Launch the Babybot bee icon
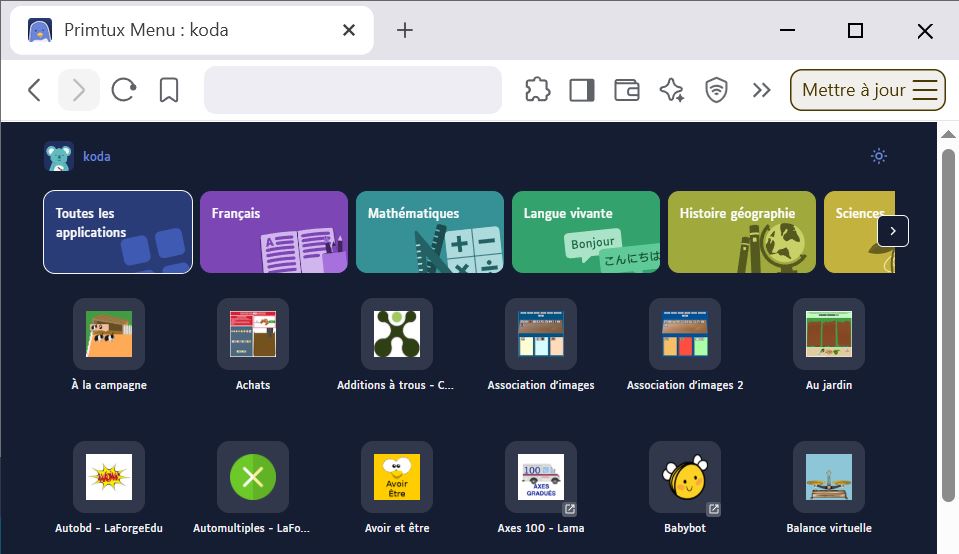Image resolution: width=959 pixels, height=554 pixels. click(685, 477)
